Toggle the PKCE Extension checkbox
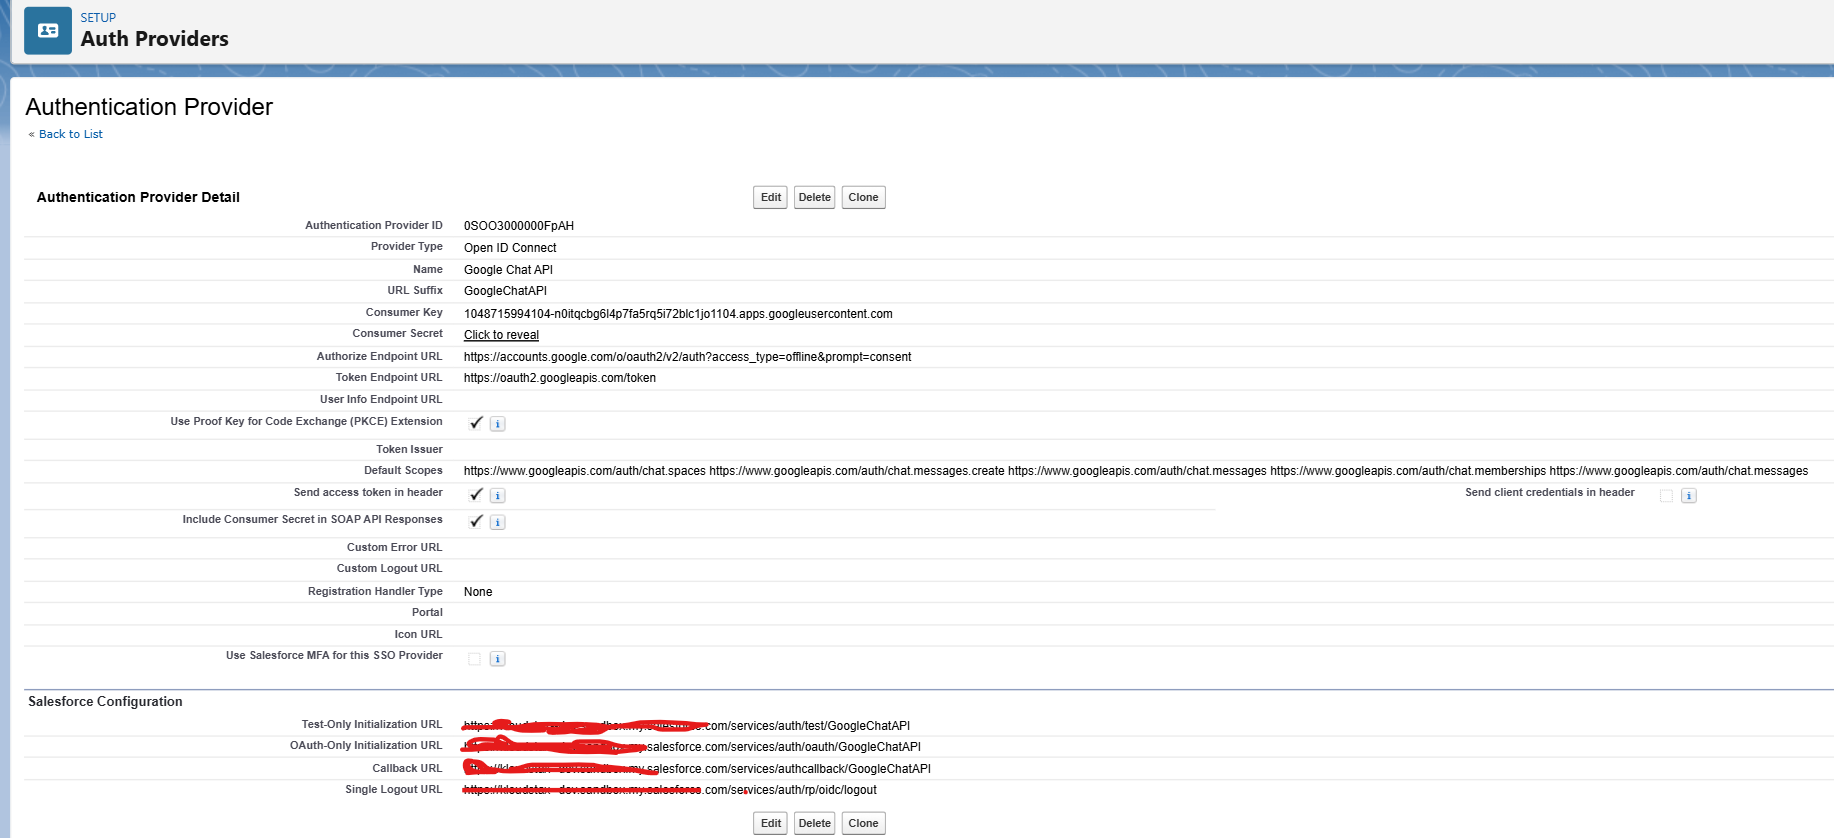Screen dimensions: 1834x838 pos(475,423)
